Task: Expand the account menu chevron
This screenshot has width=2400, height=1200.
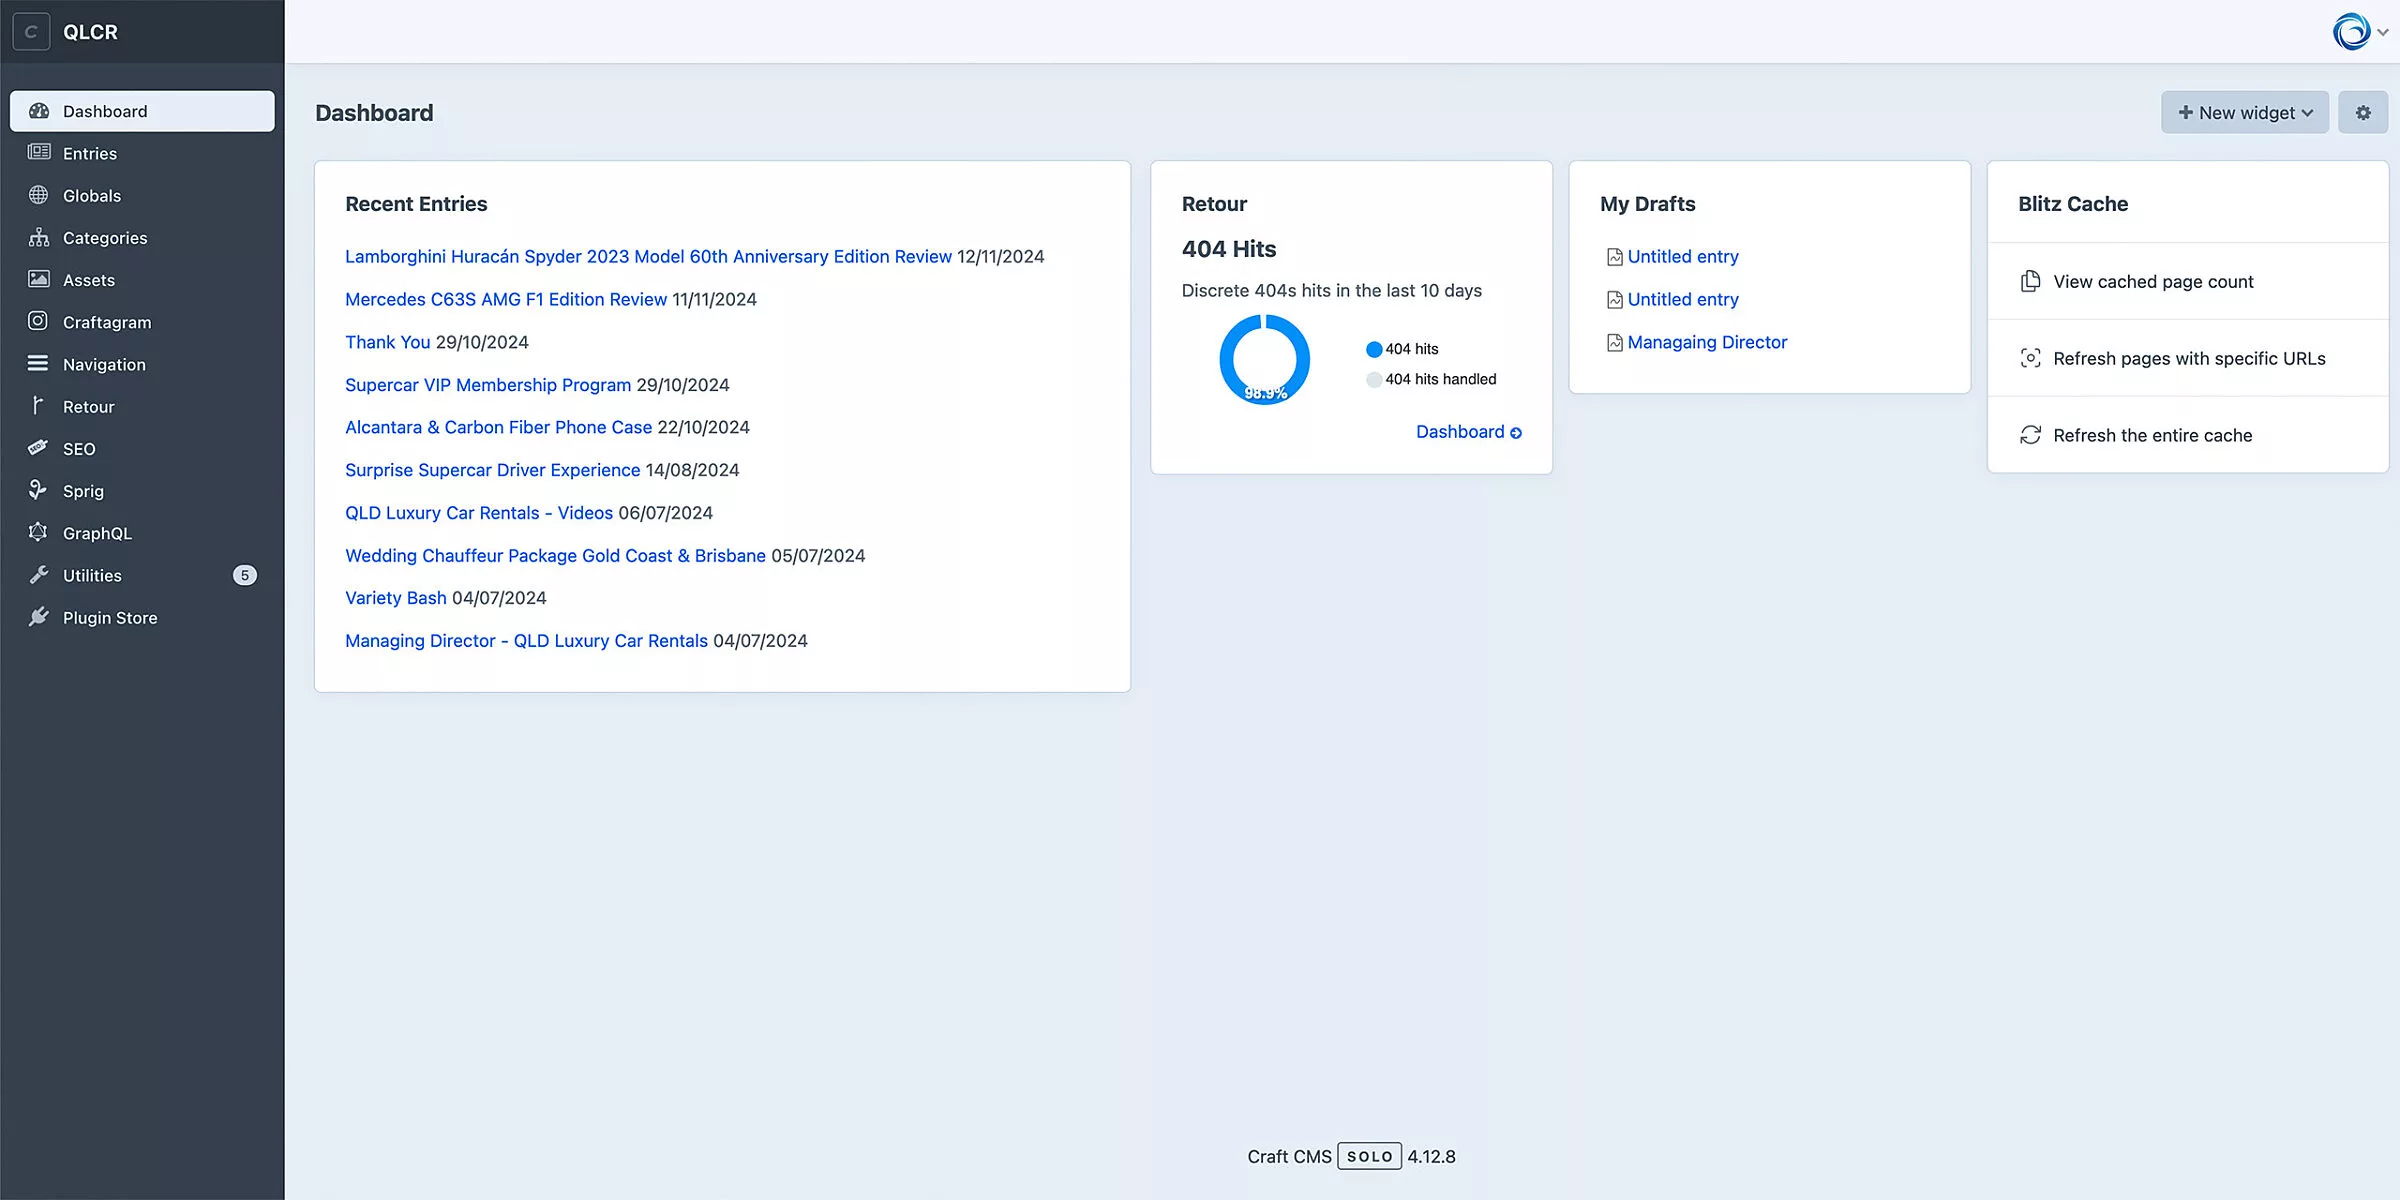Action: 2383,32
